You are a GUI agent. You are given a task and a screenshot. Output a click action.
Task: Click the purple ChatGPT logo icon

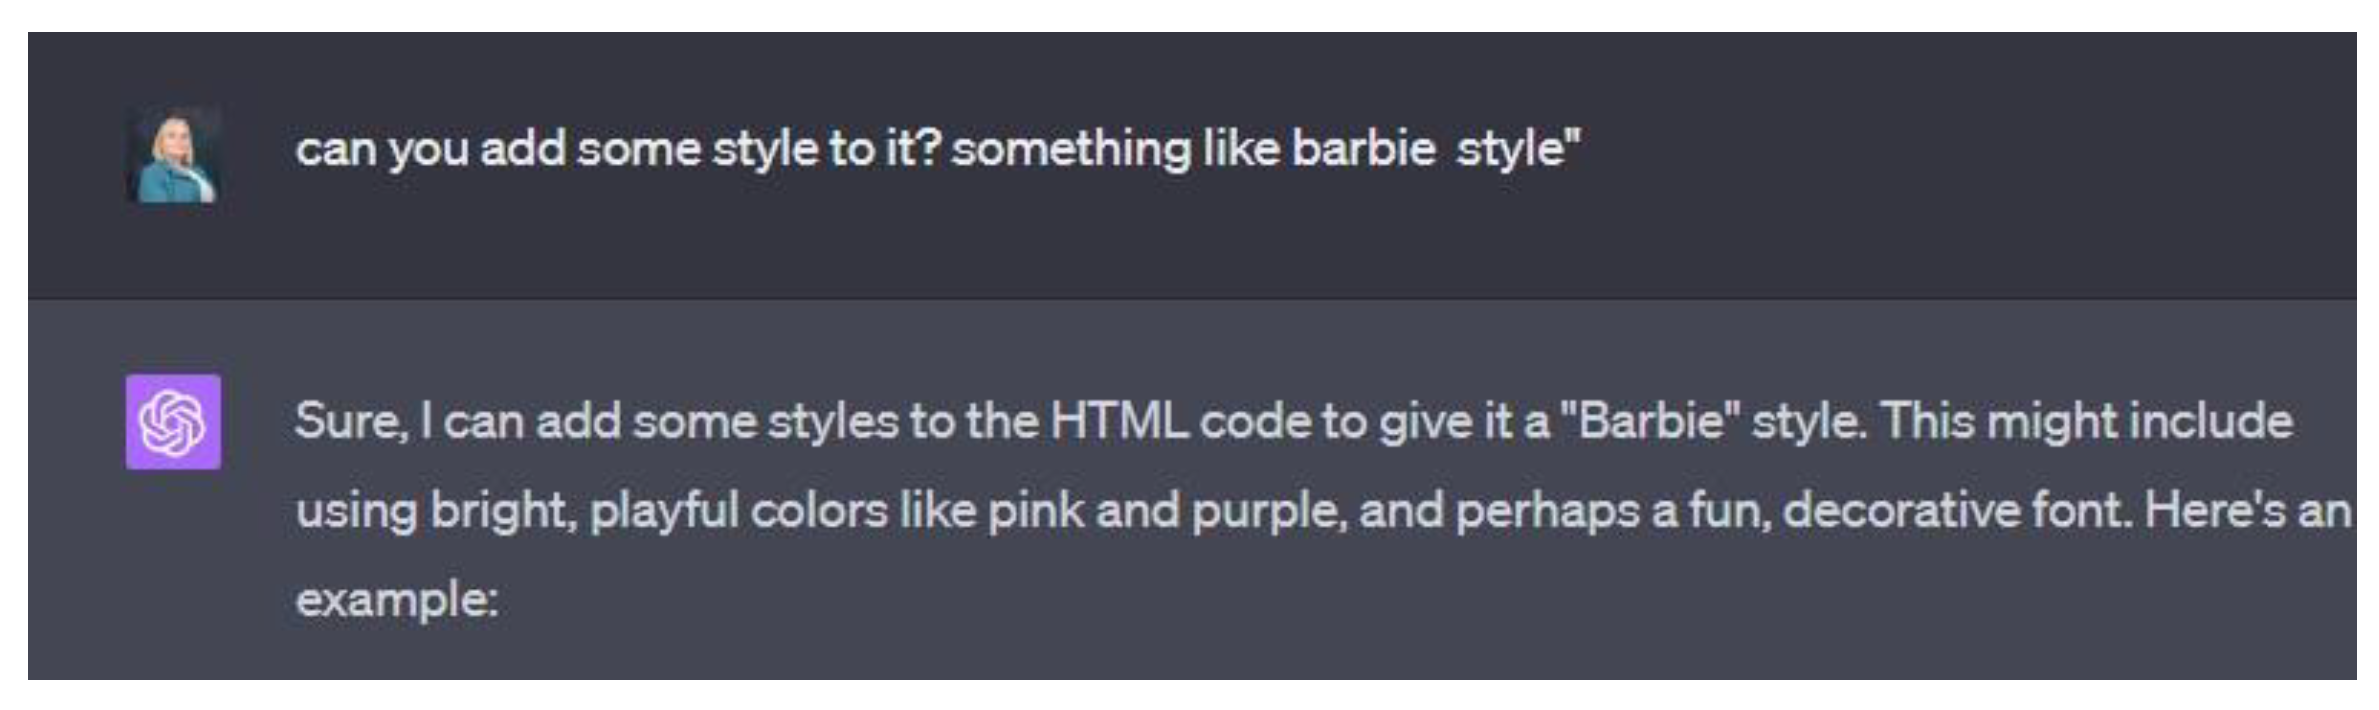173,421
